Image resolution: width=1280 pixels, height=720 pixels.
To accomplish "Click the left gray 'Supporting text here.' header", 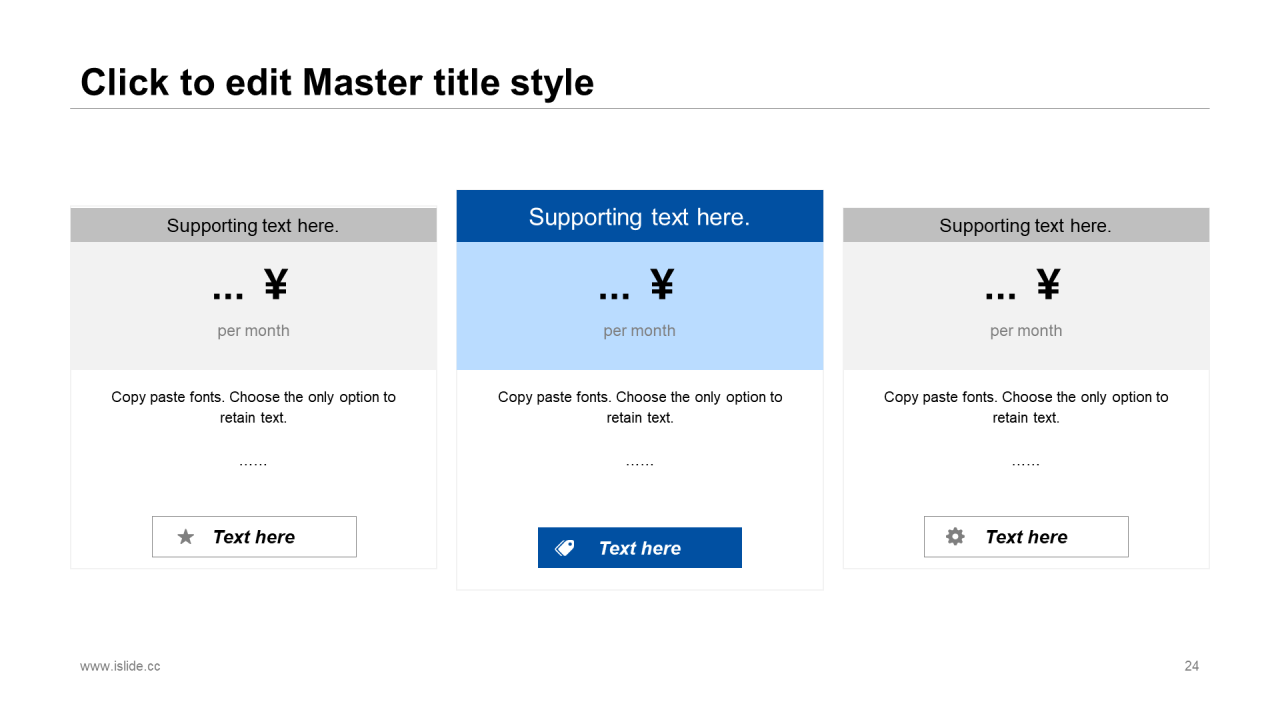I will pyautogui.click(x=253, y=226).
